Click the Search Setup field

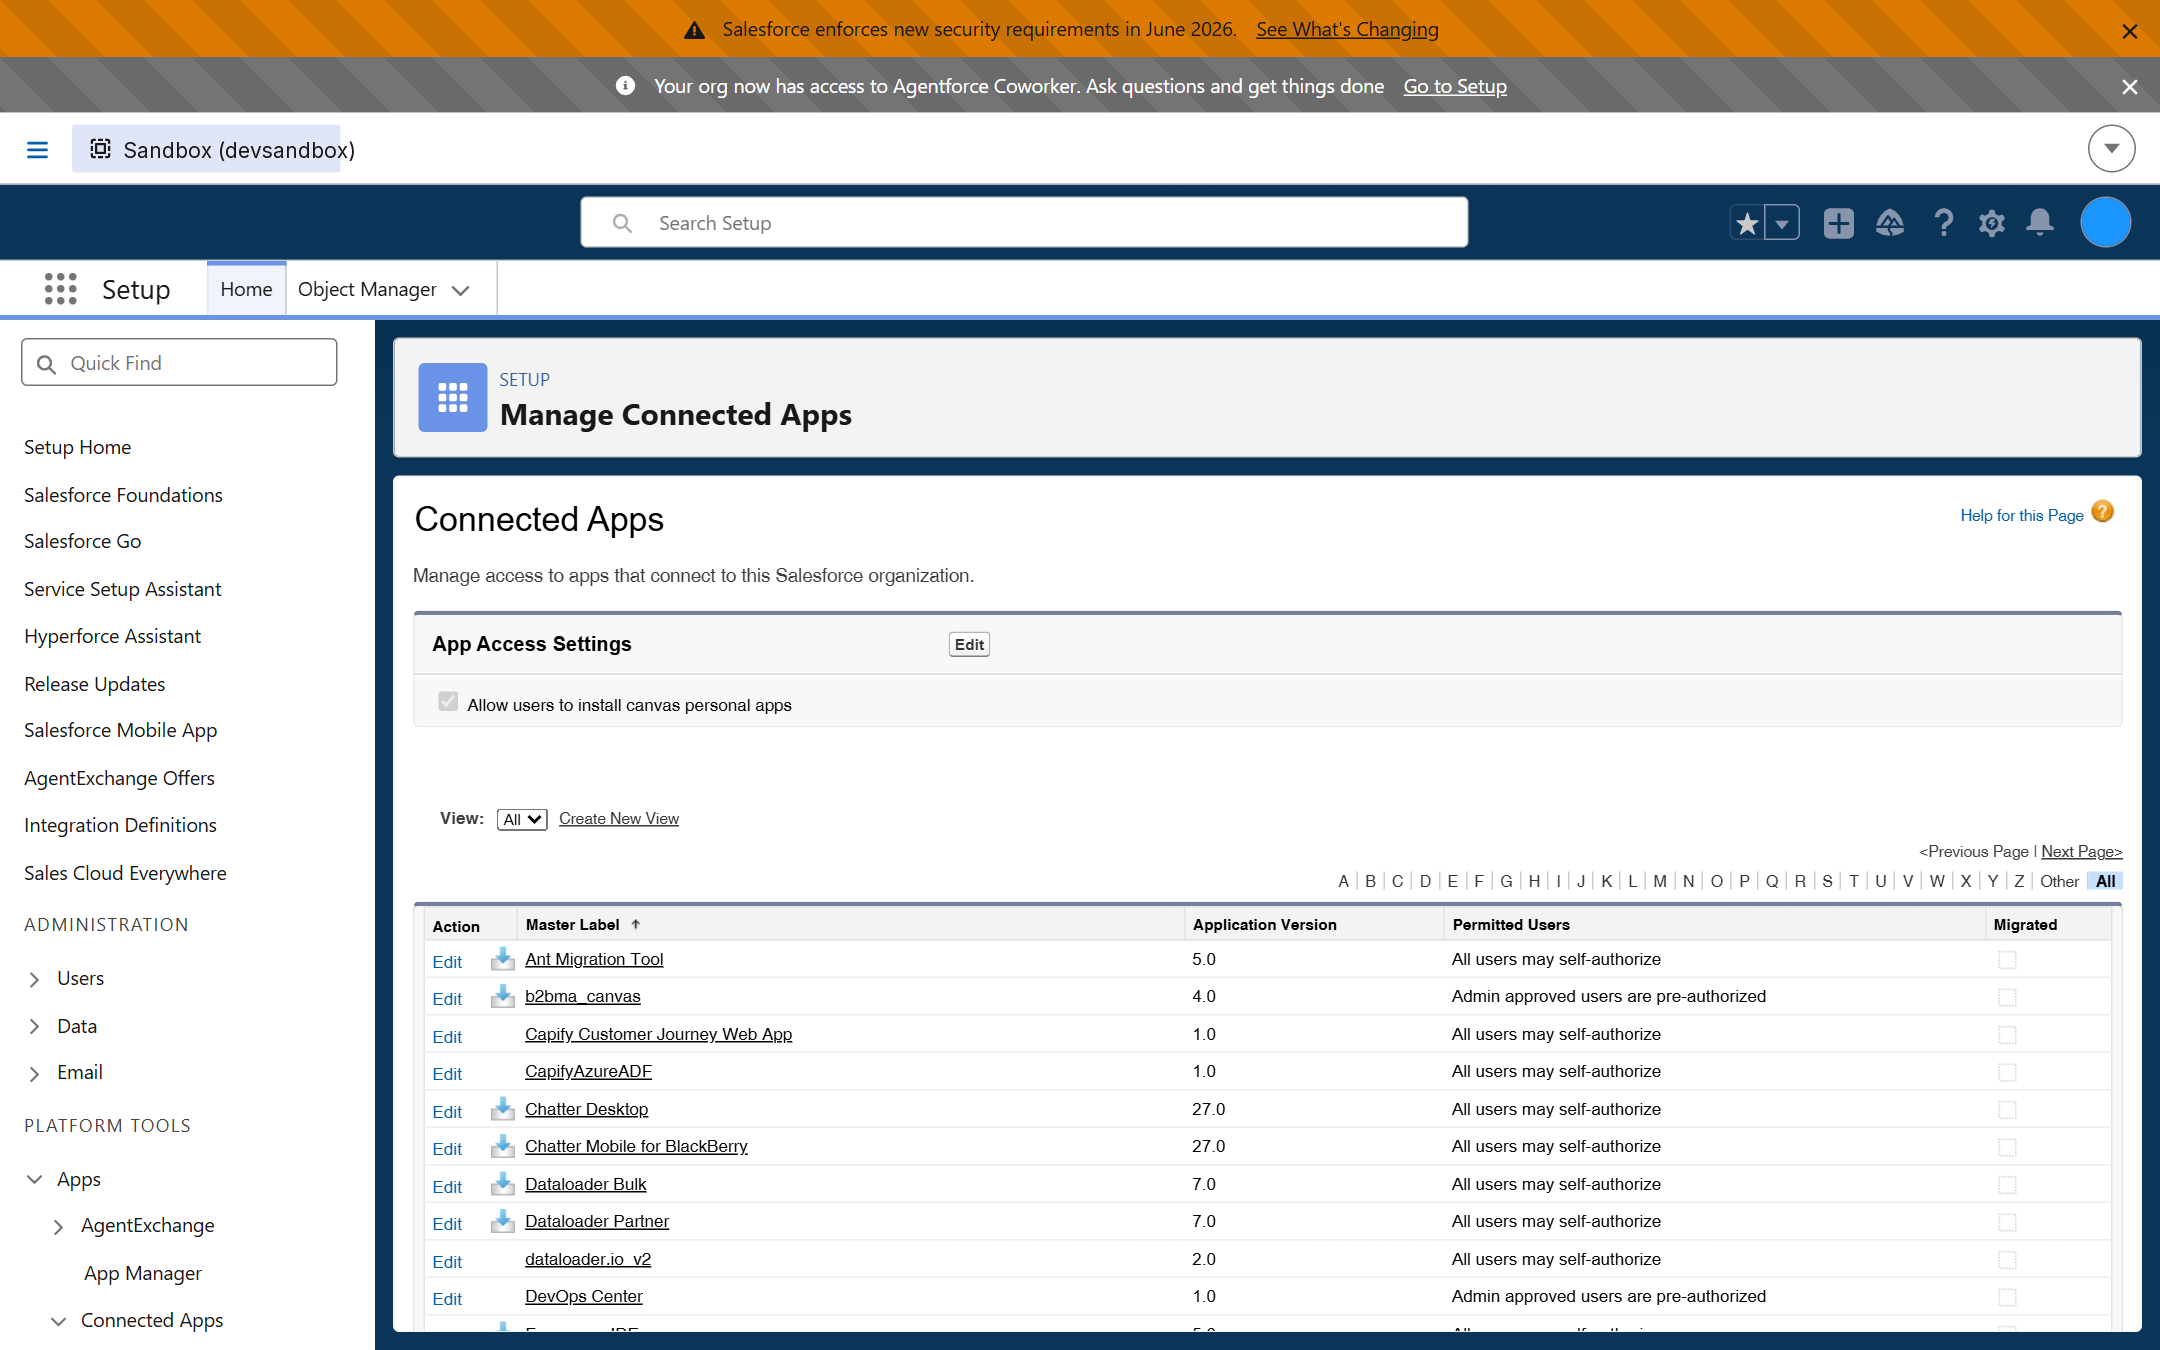(x=1024, y=222)
